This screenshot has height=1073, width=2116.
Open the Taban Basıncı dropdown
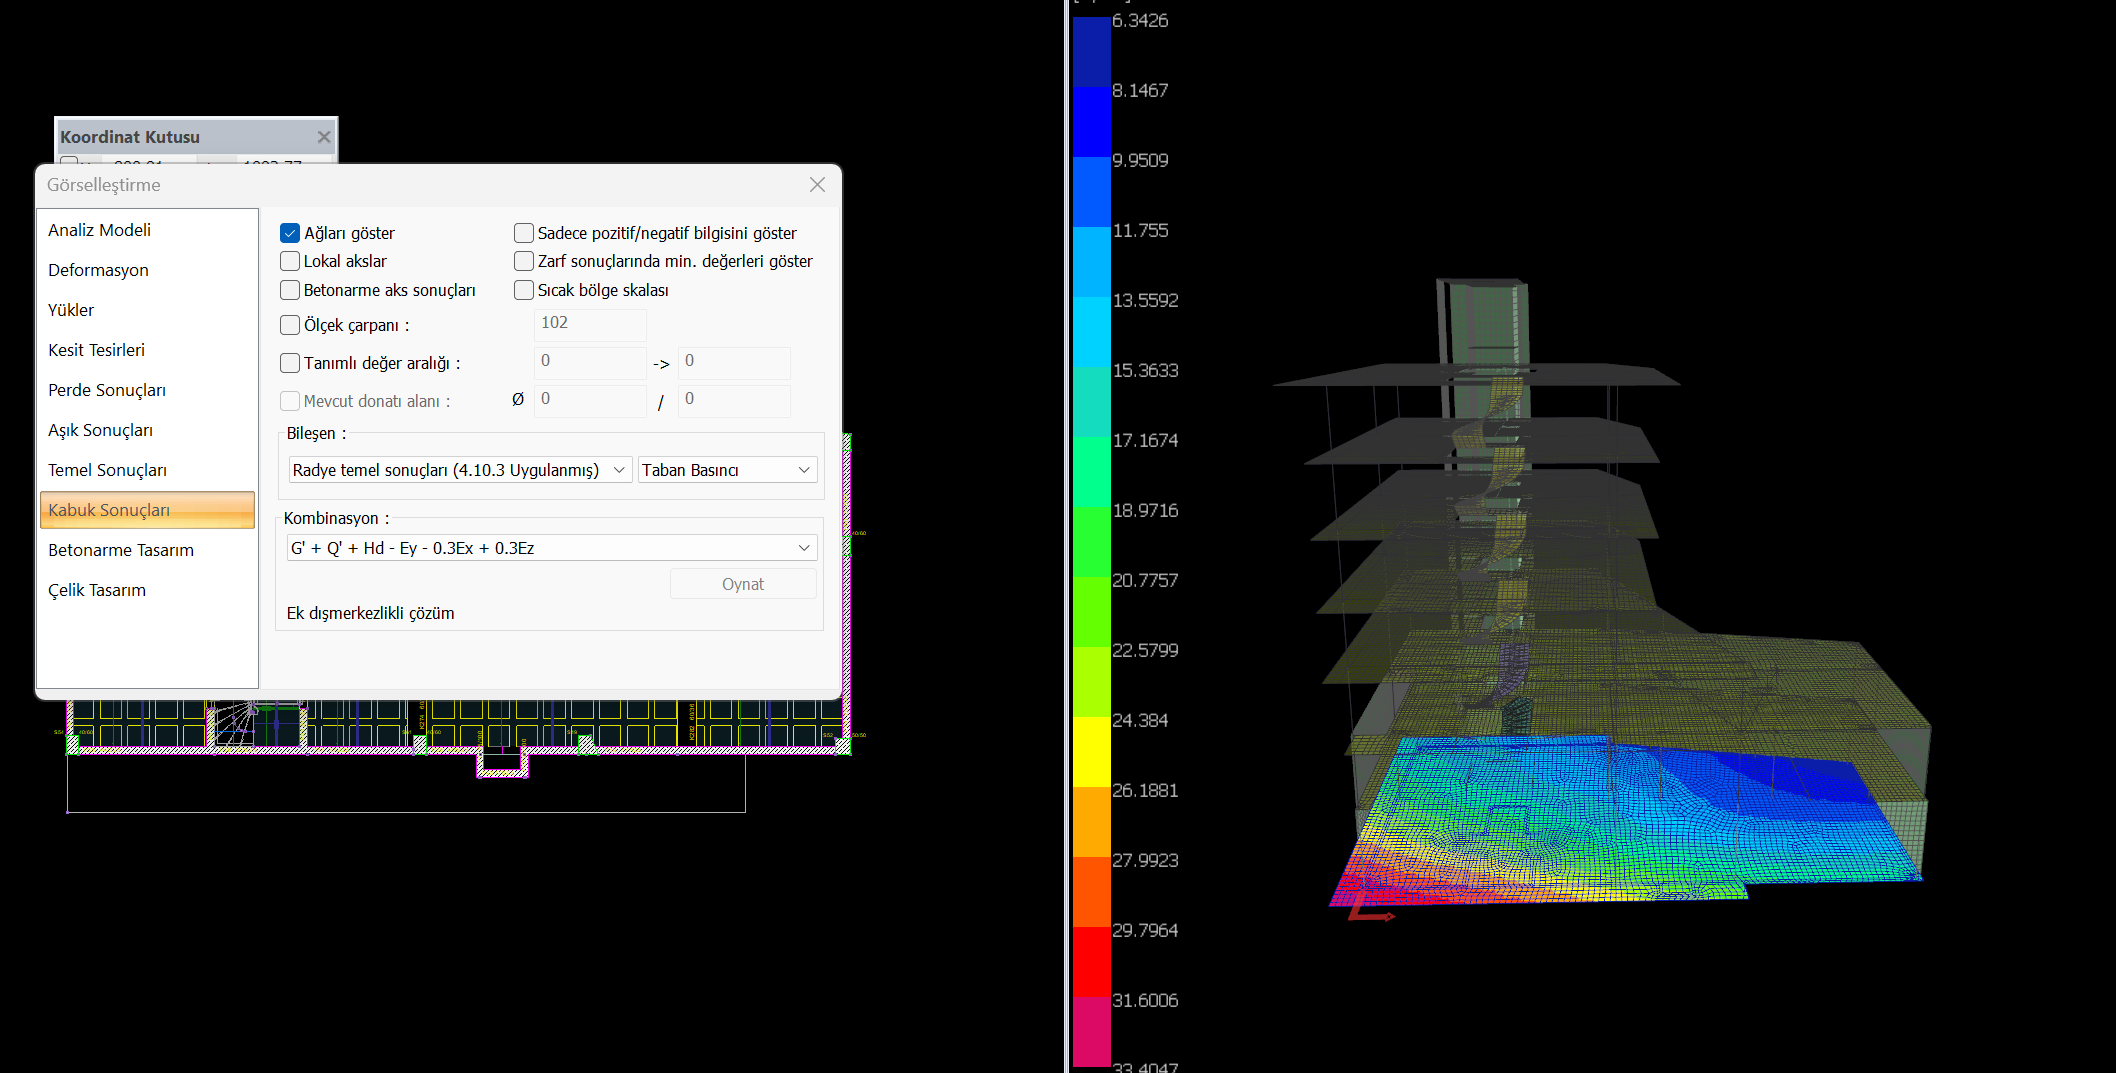coord(727,470)
